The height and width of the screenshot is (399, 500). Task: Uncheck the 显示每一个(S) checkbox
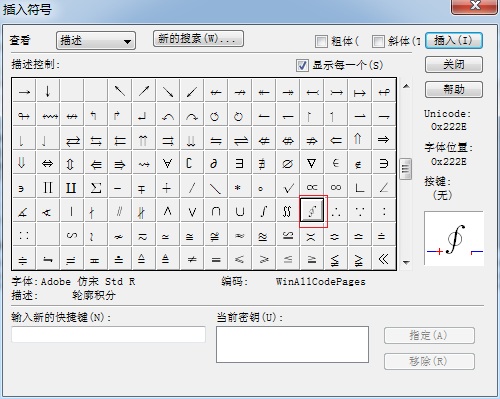pos(302,65)
